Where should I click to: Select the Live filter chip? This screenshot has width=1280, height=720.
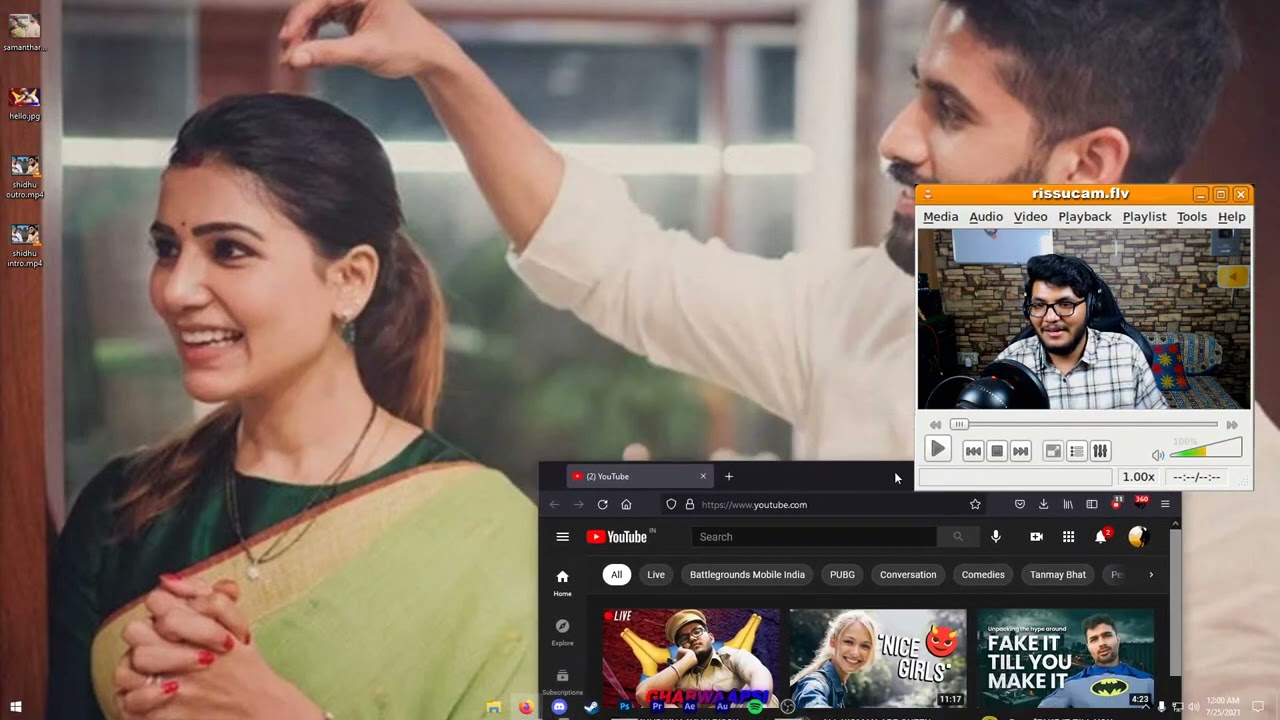(656, 574)
